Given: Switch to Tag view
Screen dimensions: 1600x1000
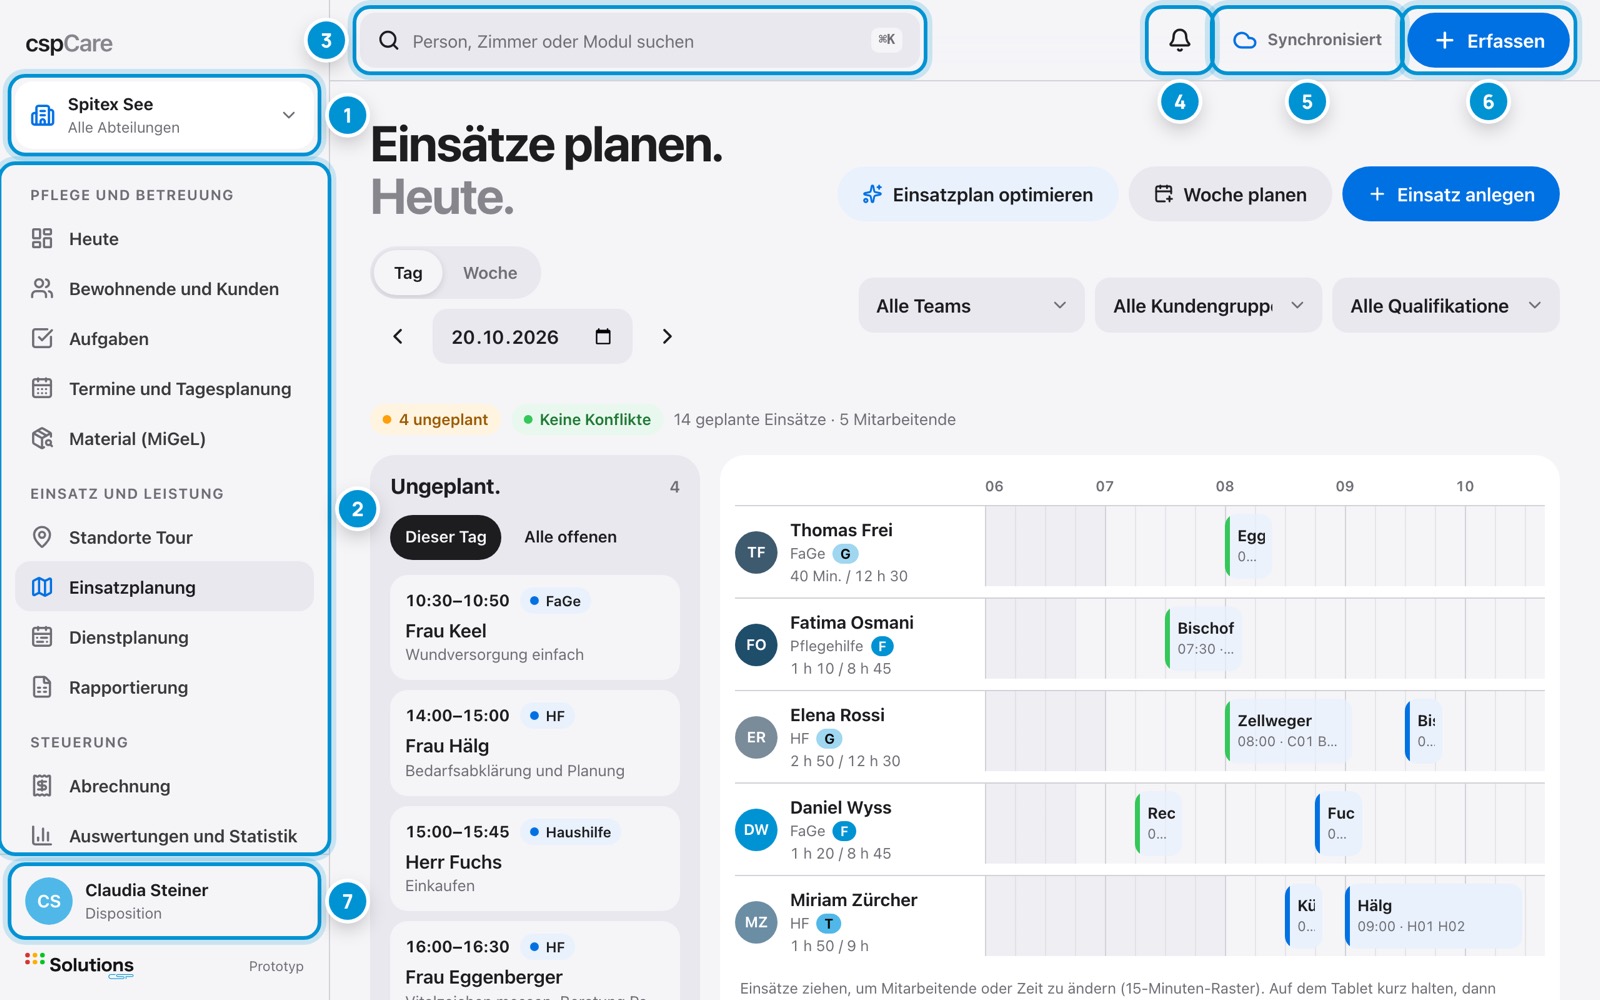Looking at the screenshot, I should 408,273.
